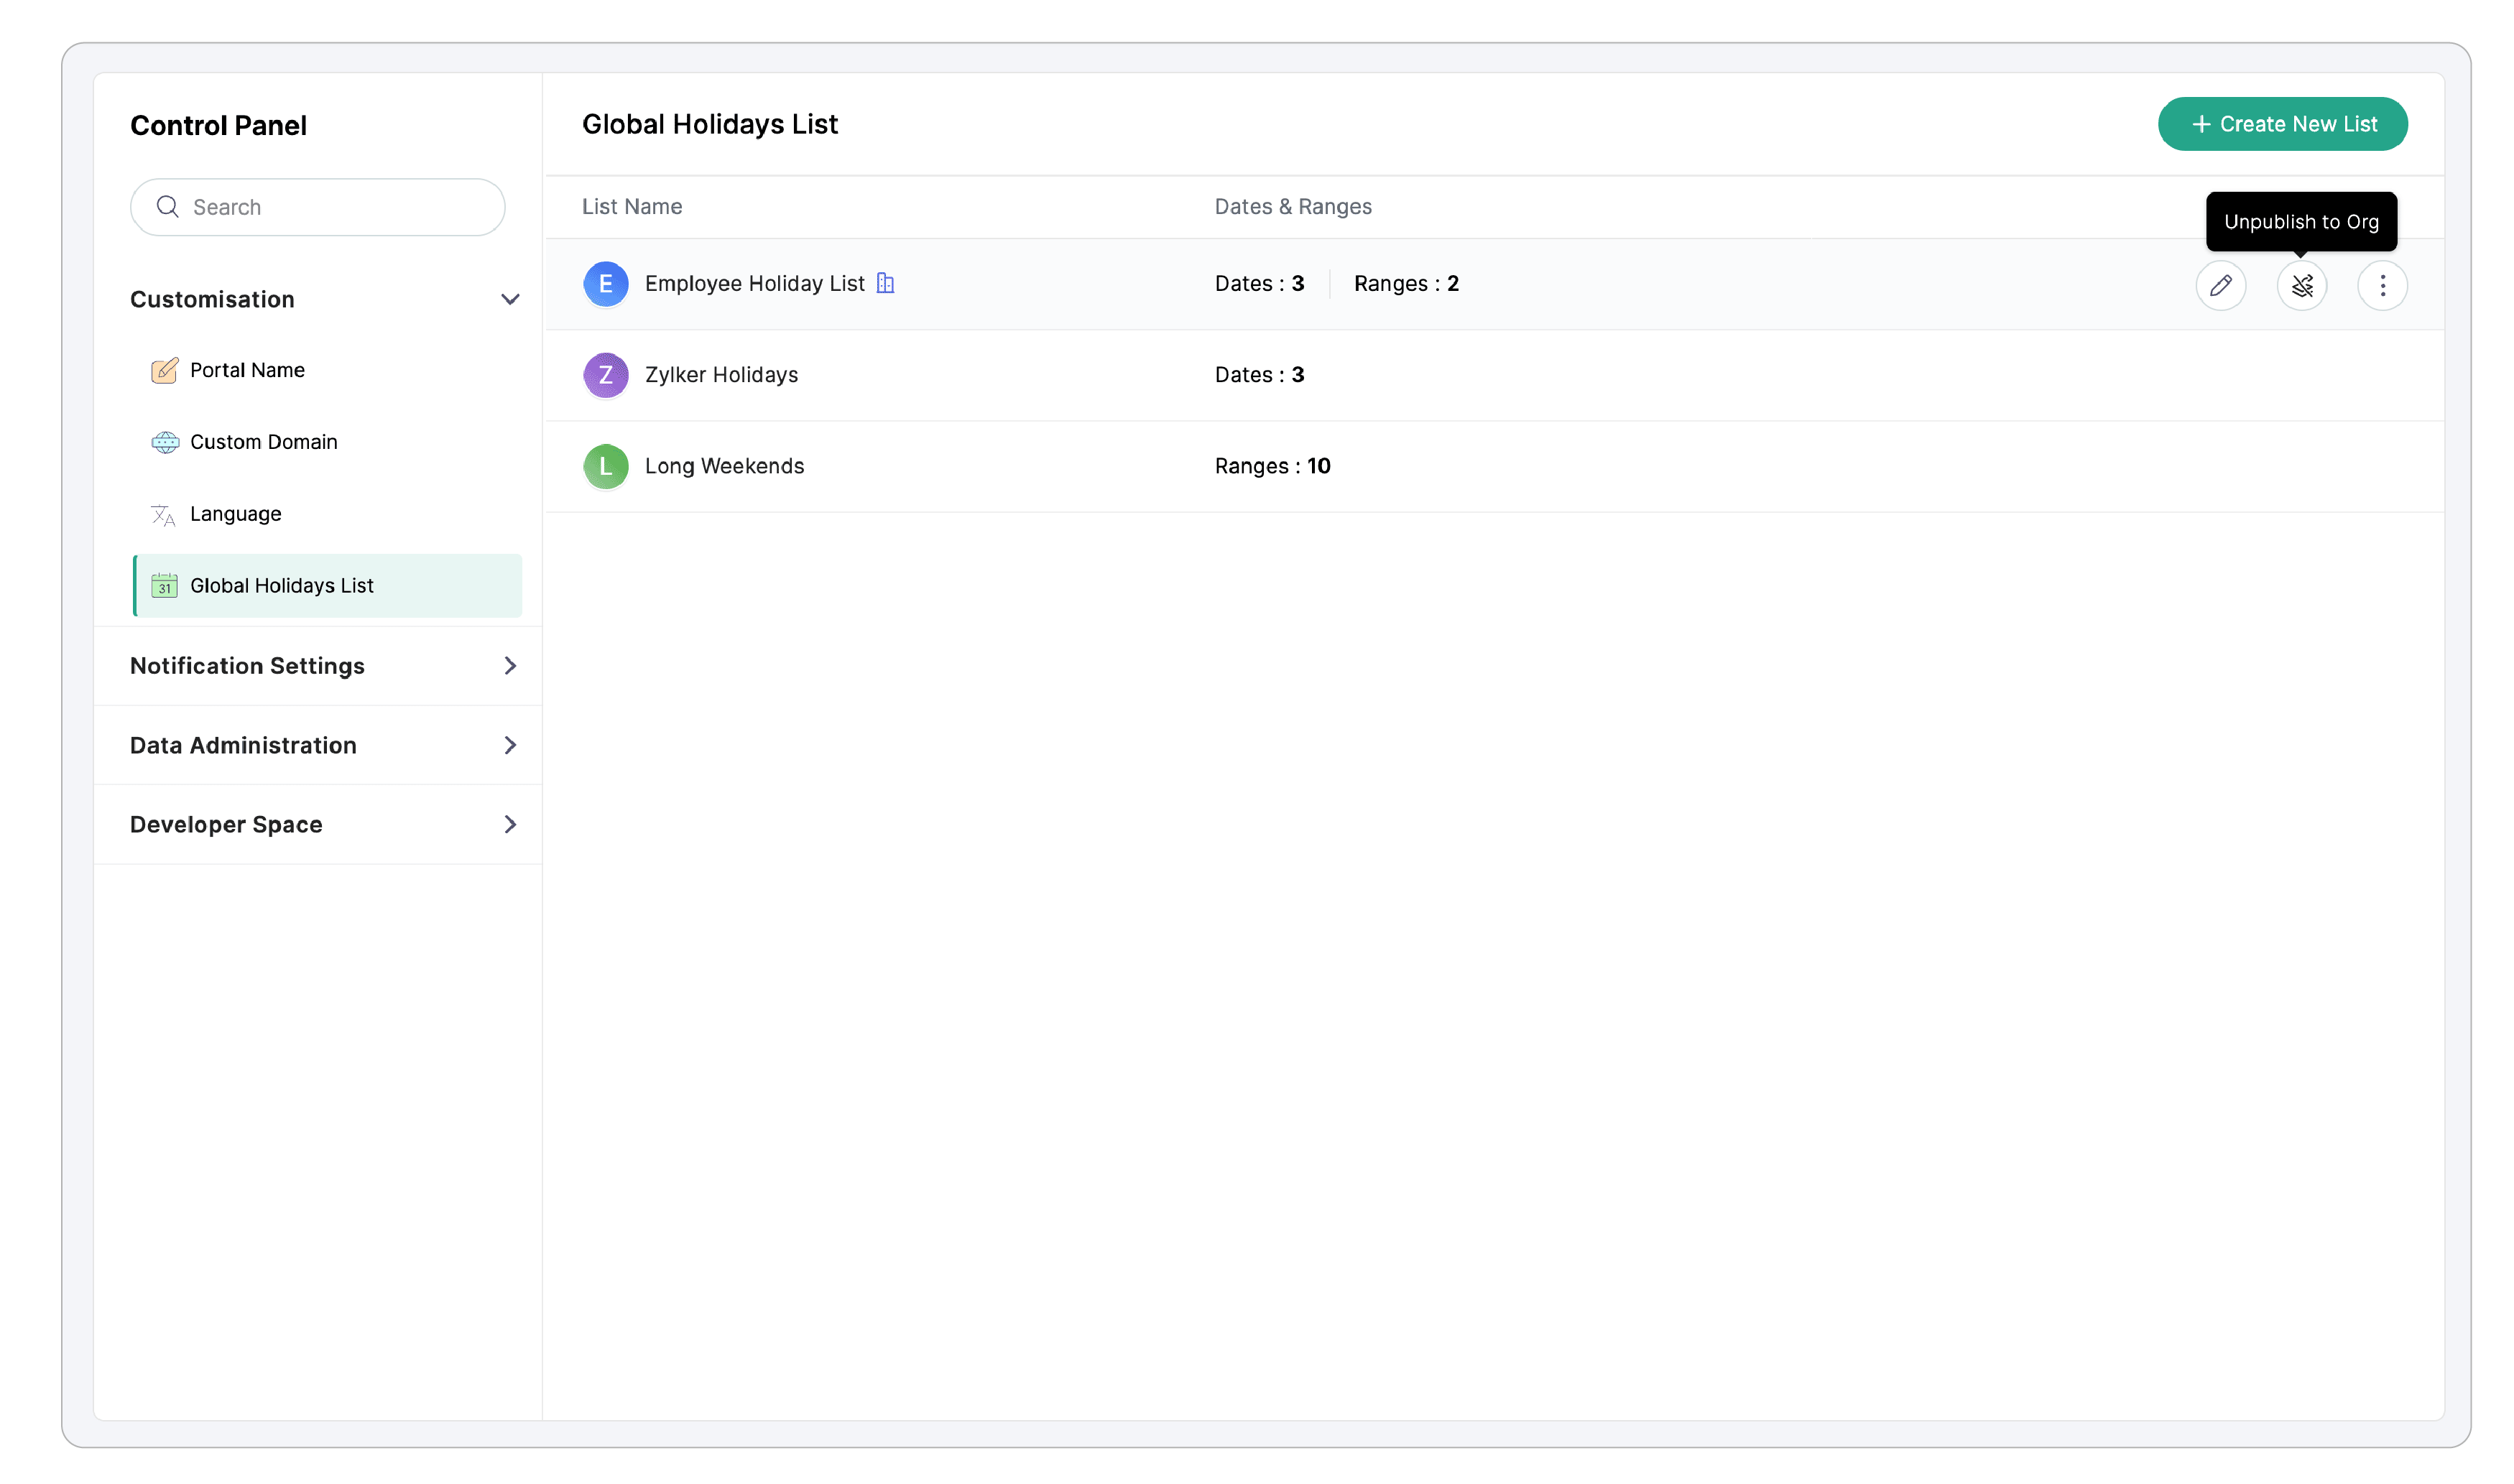Open the Zylker Holidays list
The height and width of the screenshot is (1484, 2514).
point(721,375)
